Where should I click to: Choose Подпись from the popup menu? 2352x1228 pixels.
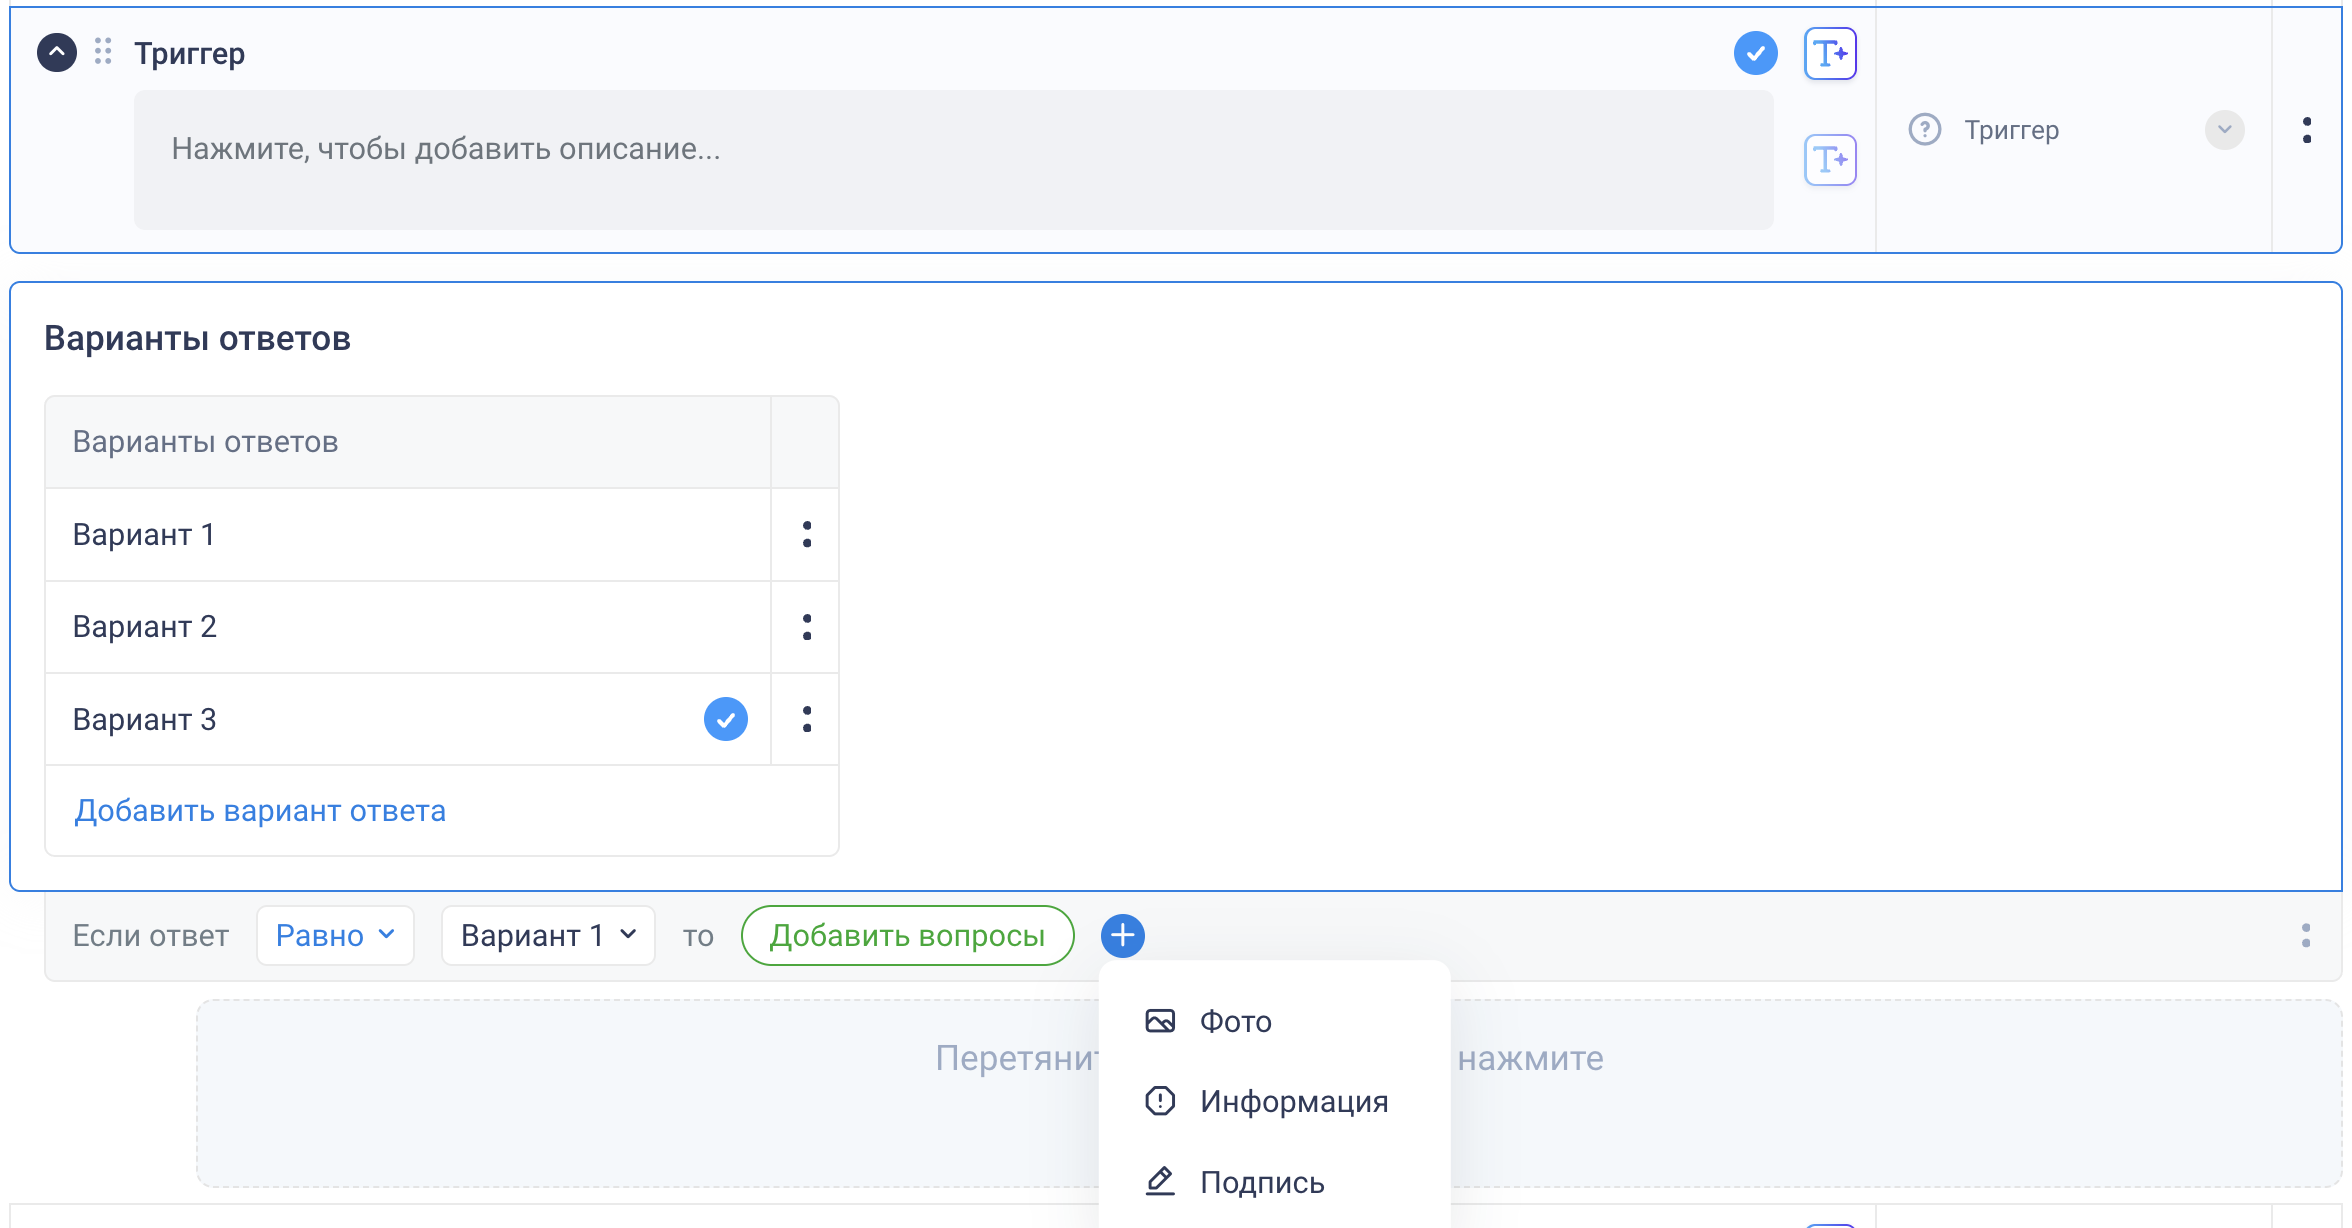[1261, 1182]
